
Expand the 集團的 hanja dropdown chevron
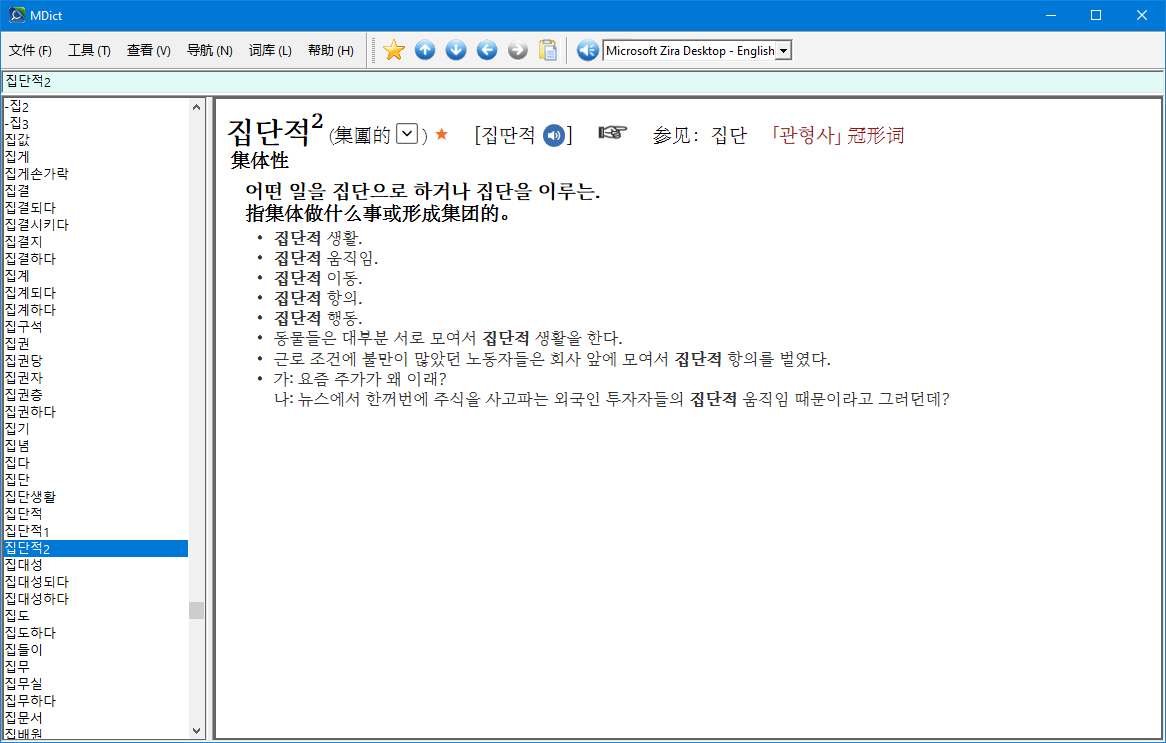coord(406,131)
